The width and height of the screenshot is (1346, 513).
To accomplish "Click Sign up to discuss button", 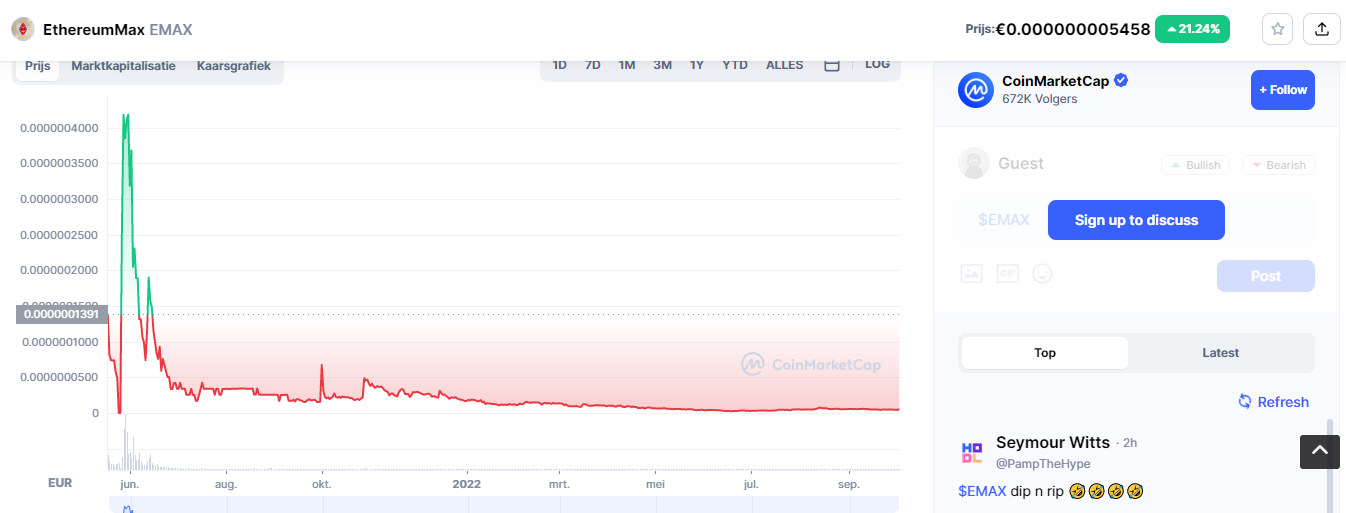I will (x=1136, y=220).
